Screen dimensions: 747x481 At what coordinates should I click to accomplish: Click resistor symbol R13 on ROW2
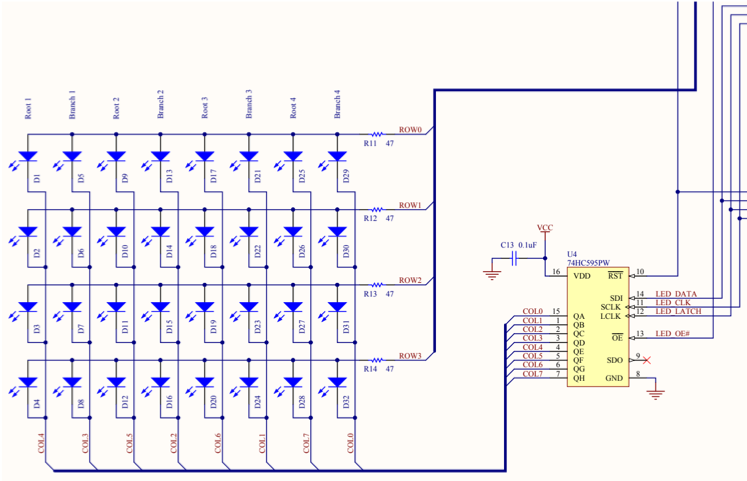tap(377, 285)
